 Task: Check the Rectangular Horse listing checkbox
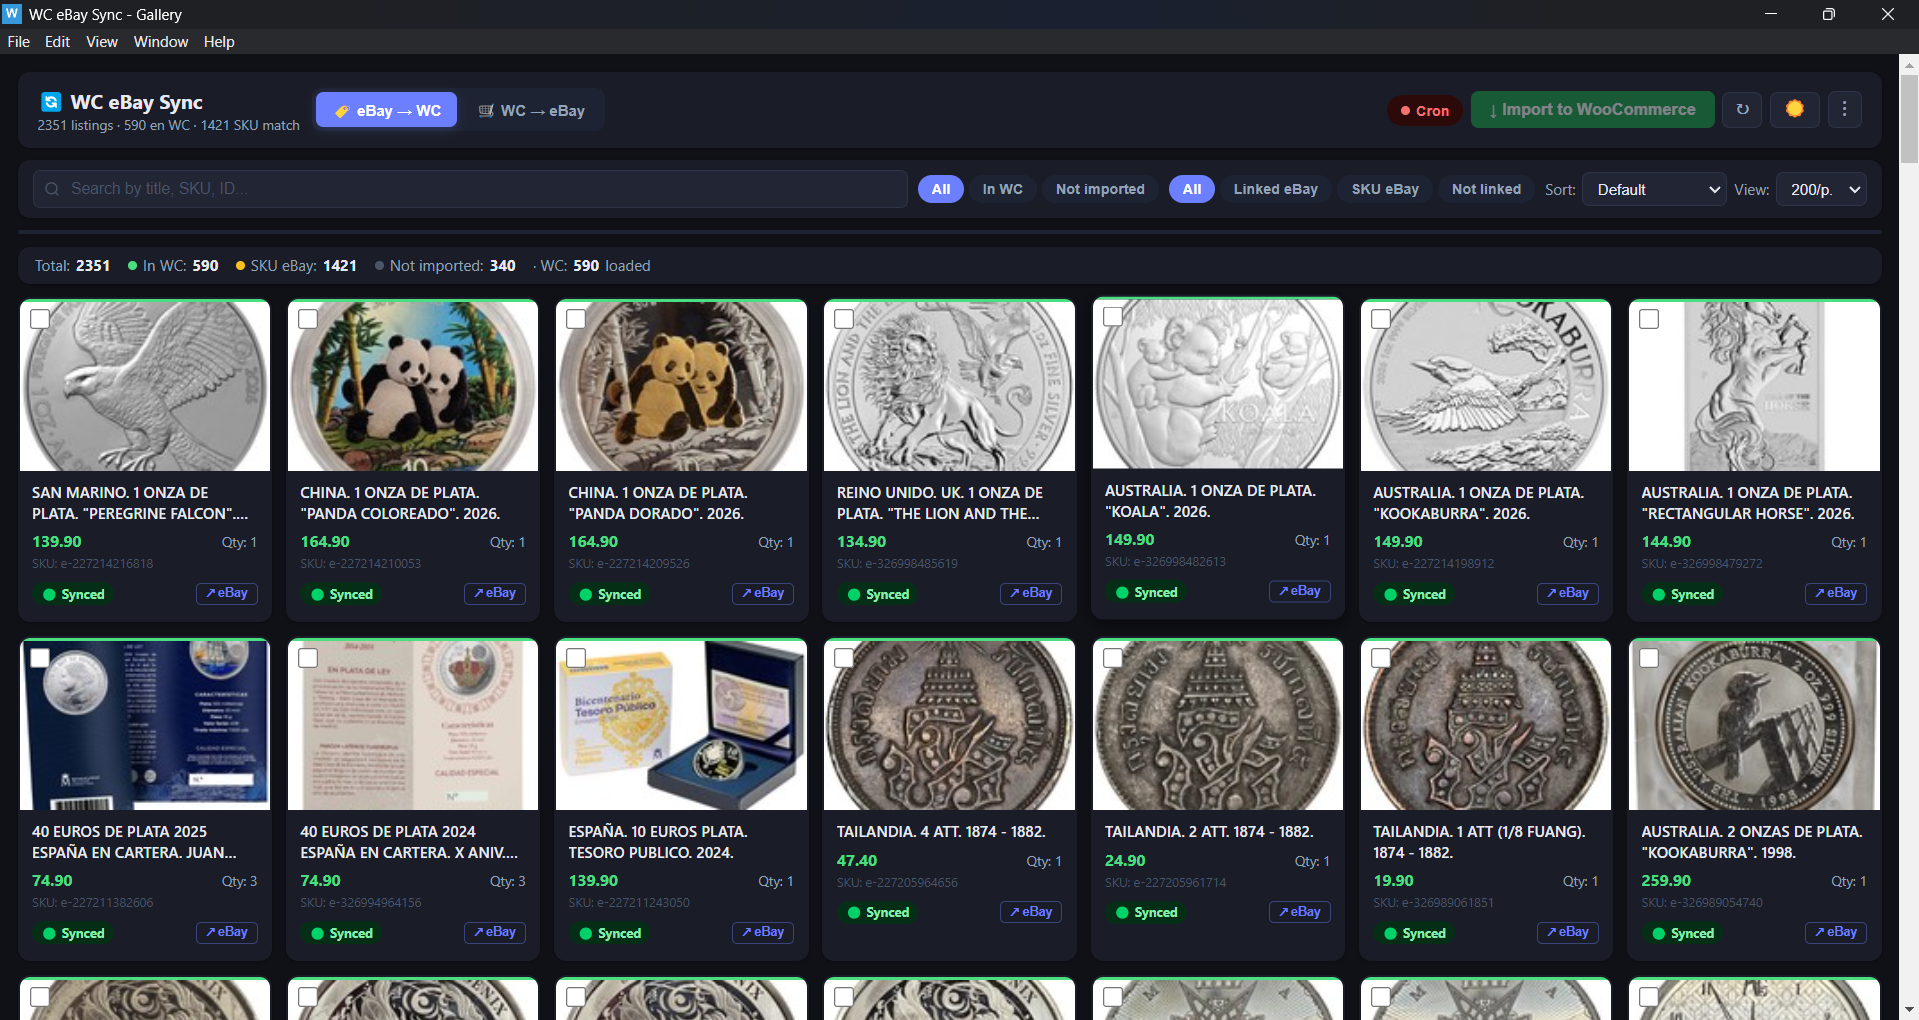click(1649, 319)
